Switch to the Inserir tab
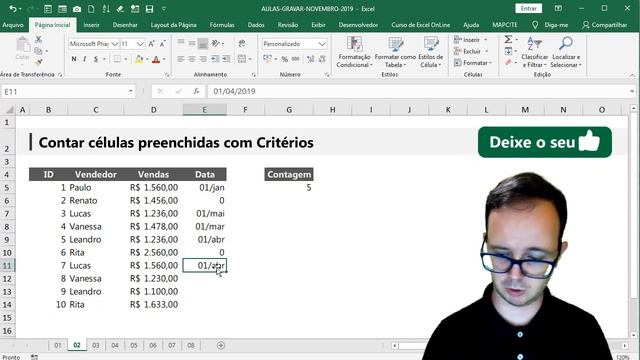The height and width of the screenshot is (360, 640). (91, 25)
